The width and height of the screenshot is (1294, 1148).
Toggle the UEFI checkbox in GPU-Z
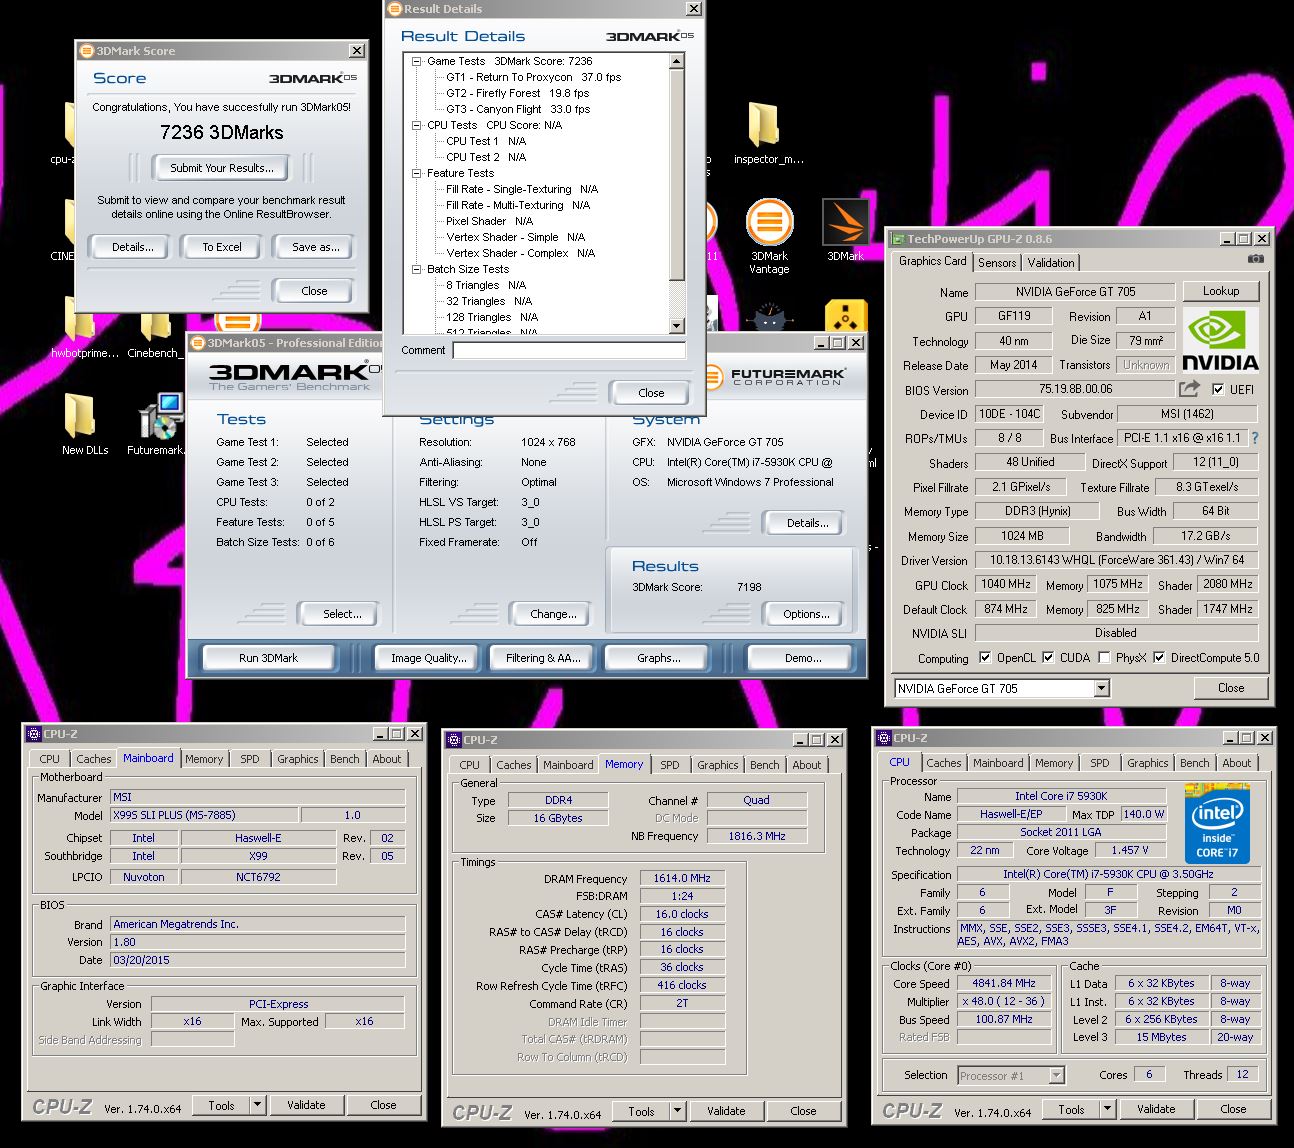tap(1218, 389)
